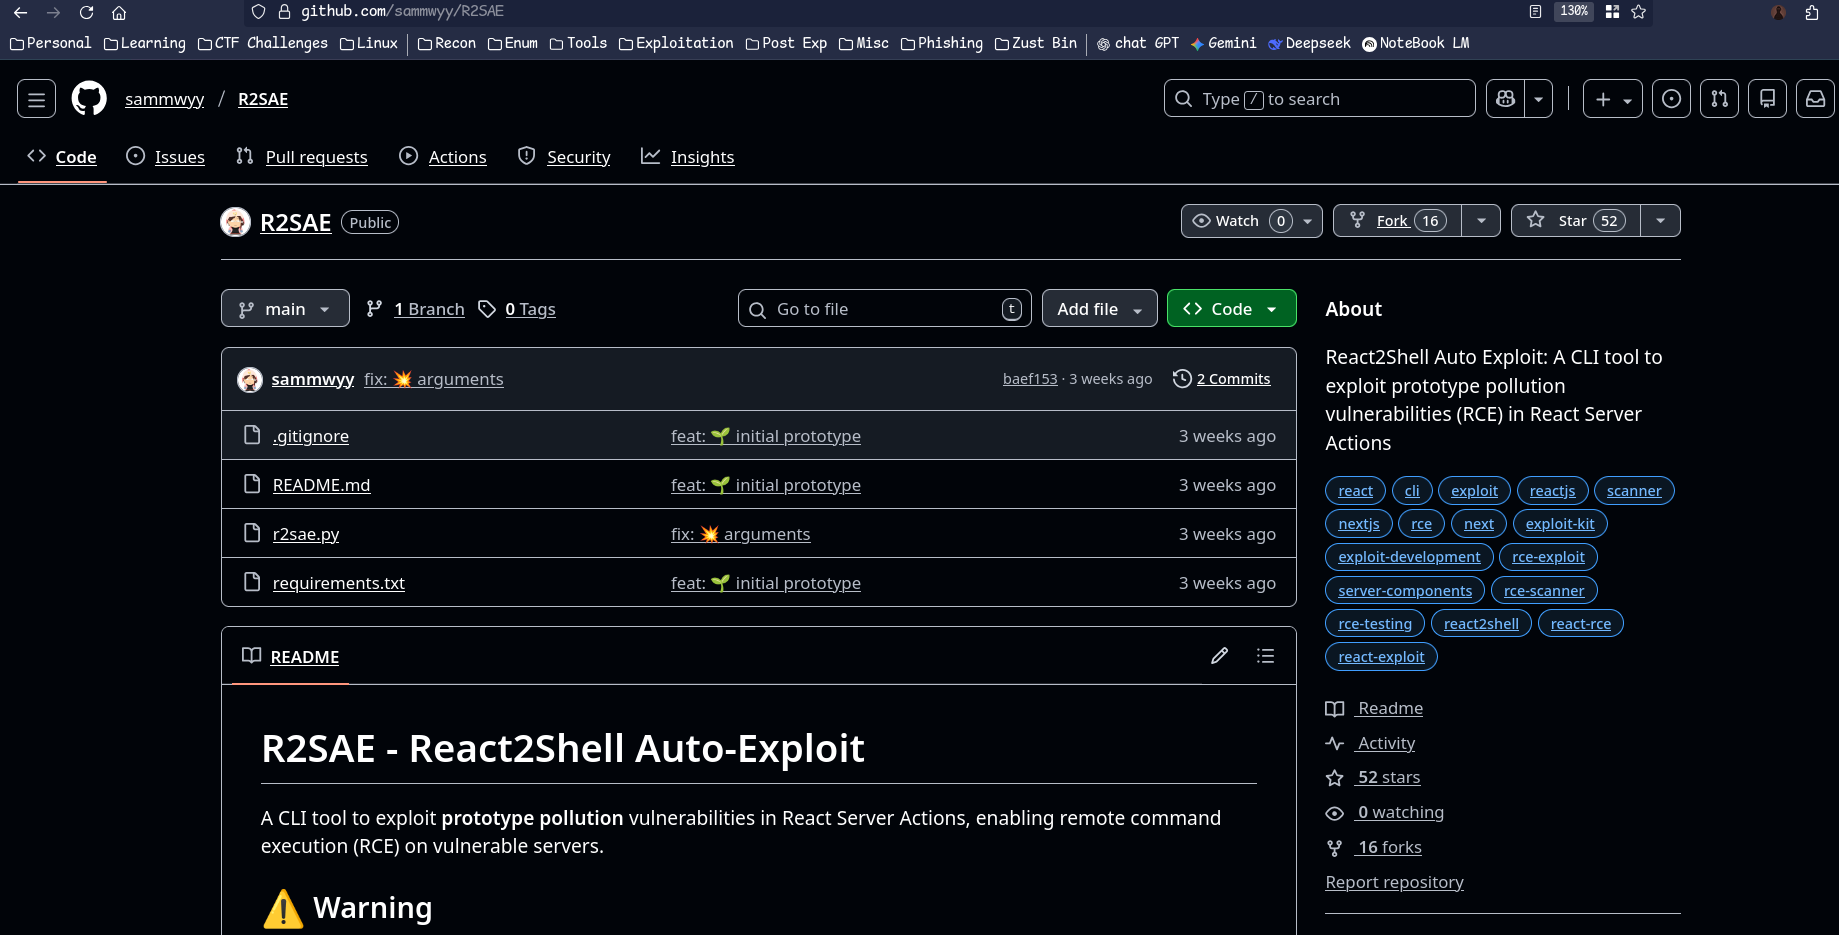
Task: View the 1 Branch link
Action: tap(416, 309)
